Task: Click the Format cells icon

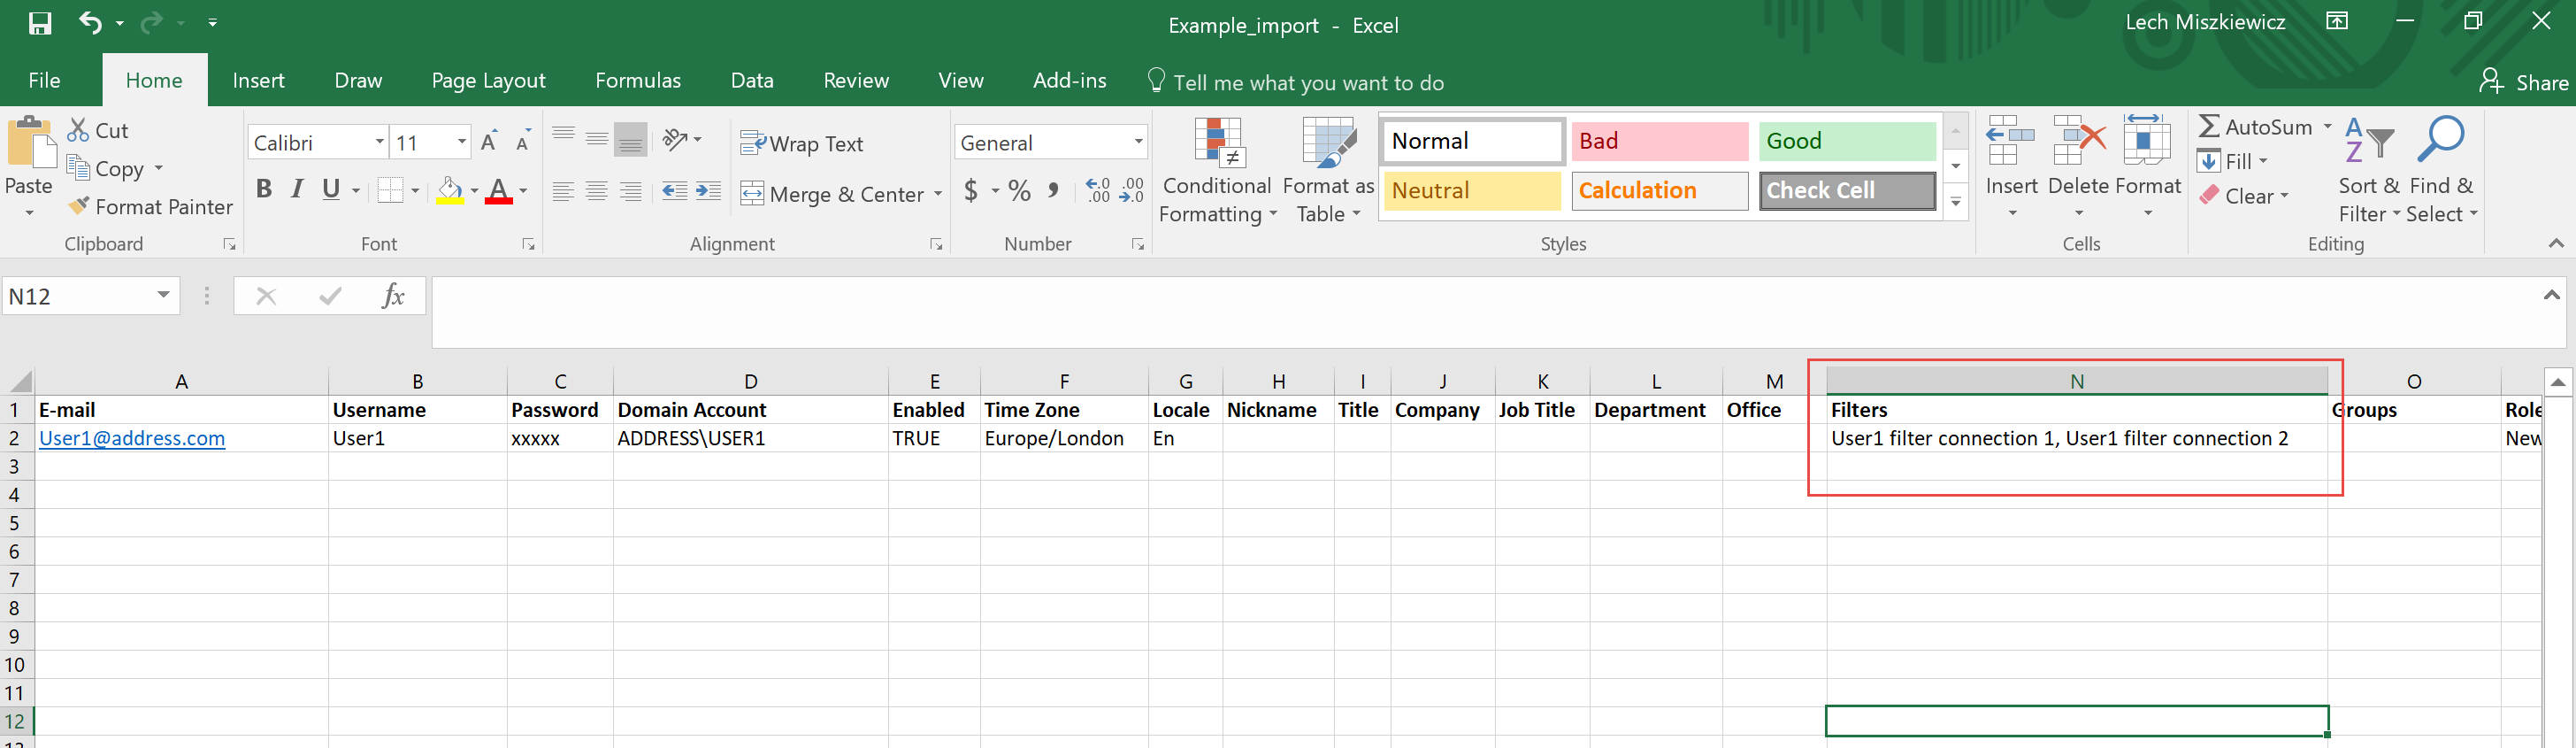Action: tap(2146, 141)
